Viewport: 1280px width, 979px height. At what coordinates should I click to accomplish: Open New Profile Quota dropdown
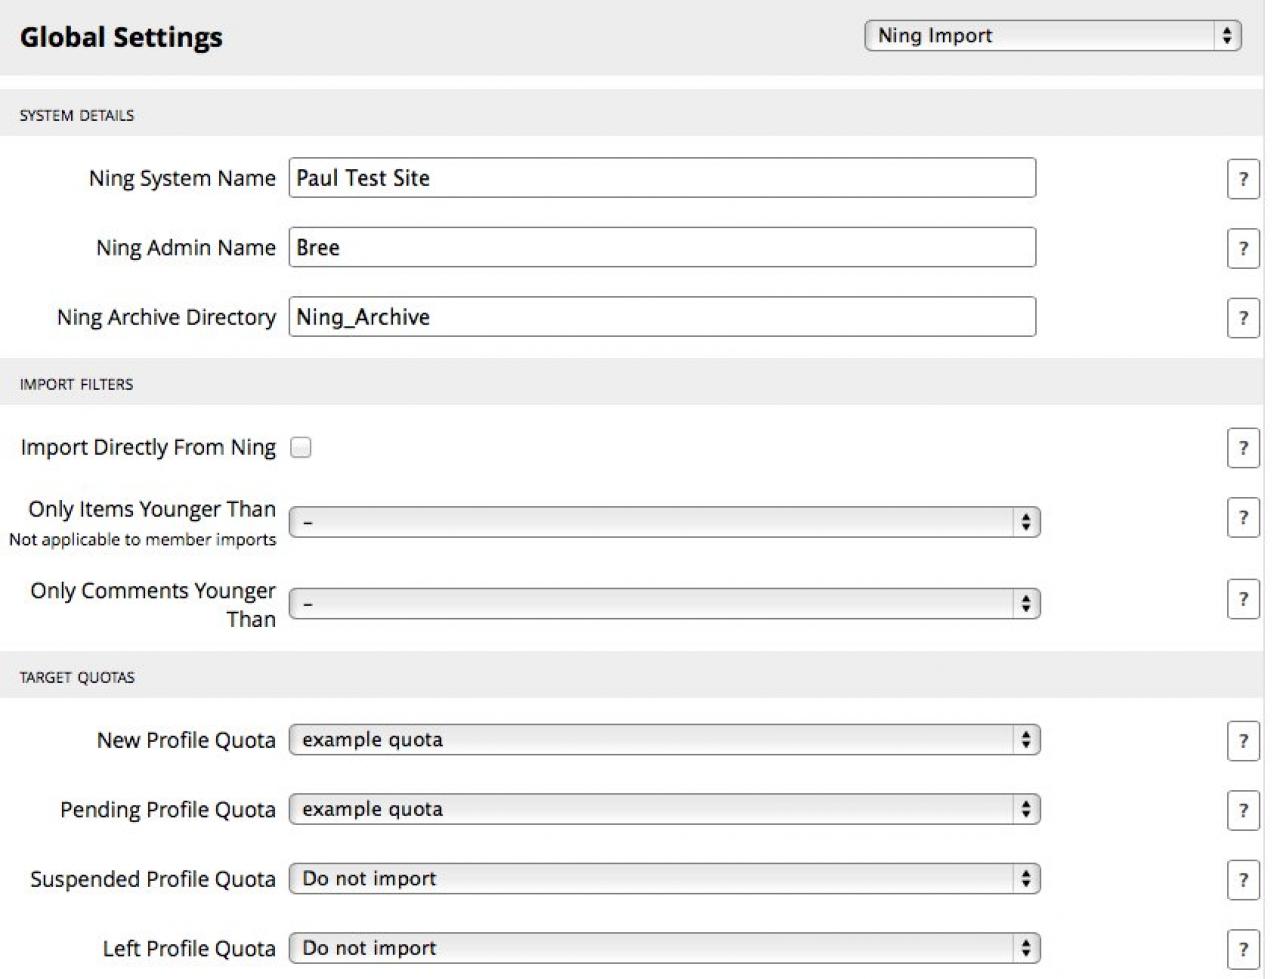[x=664, y=740]
